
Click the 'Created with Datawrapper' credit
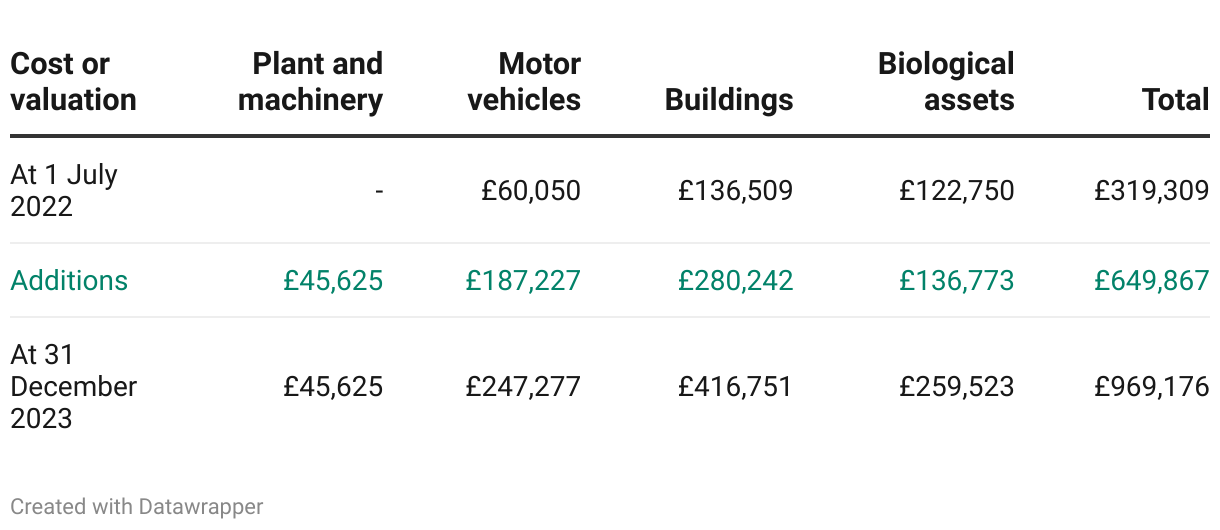[137, 507]
